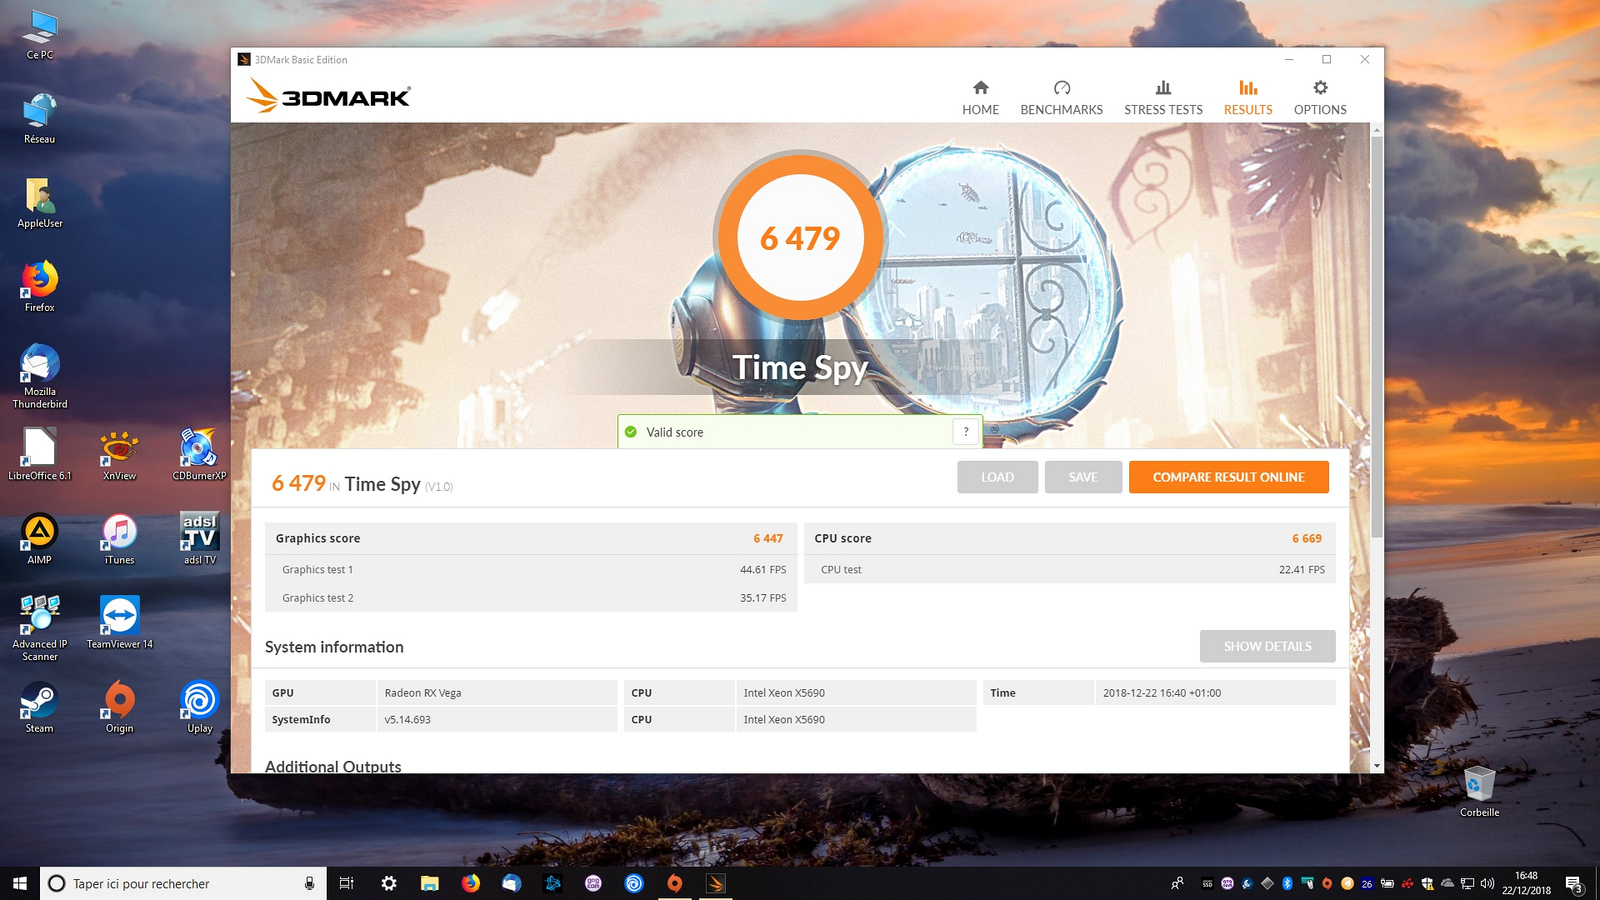The image size is (1600, 900).
Task: Select the Origin shortcut on the desktop
Action: (120, 707)
